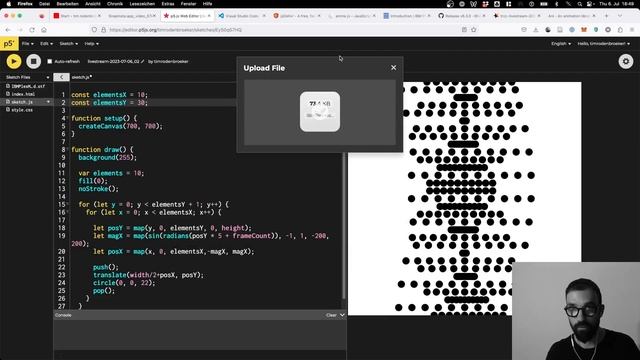Click the battery icon in menu bar
The width and height of the screenshot is (640, 360).
pyautogui.click(x=544, y=4)
